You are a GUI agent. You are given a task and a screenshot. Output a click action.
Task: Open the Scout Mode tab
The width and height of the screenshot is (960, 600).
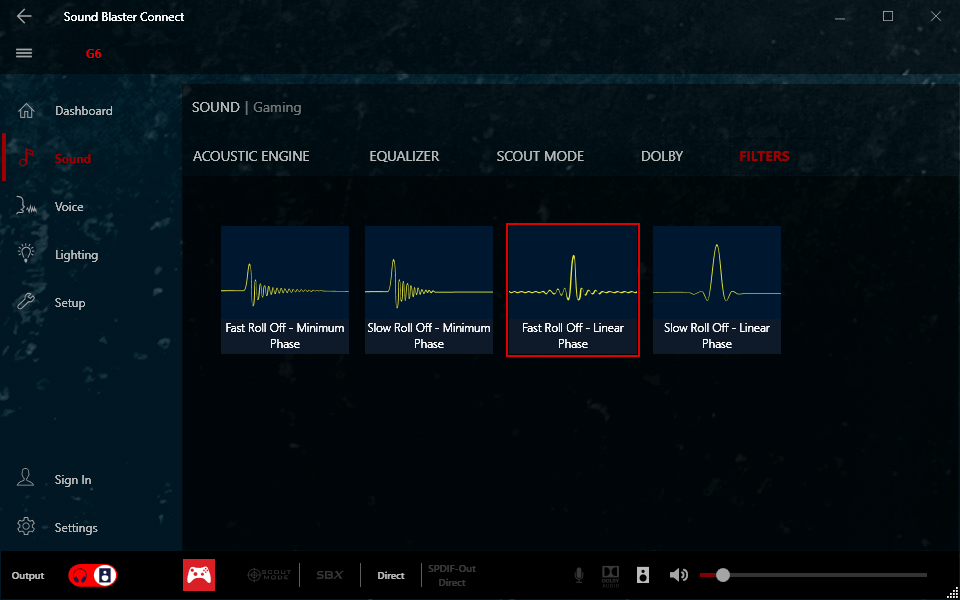click(x=540, y=156)
